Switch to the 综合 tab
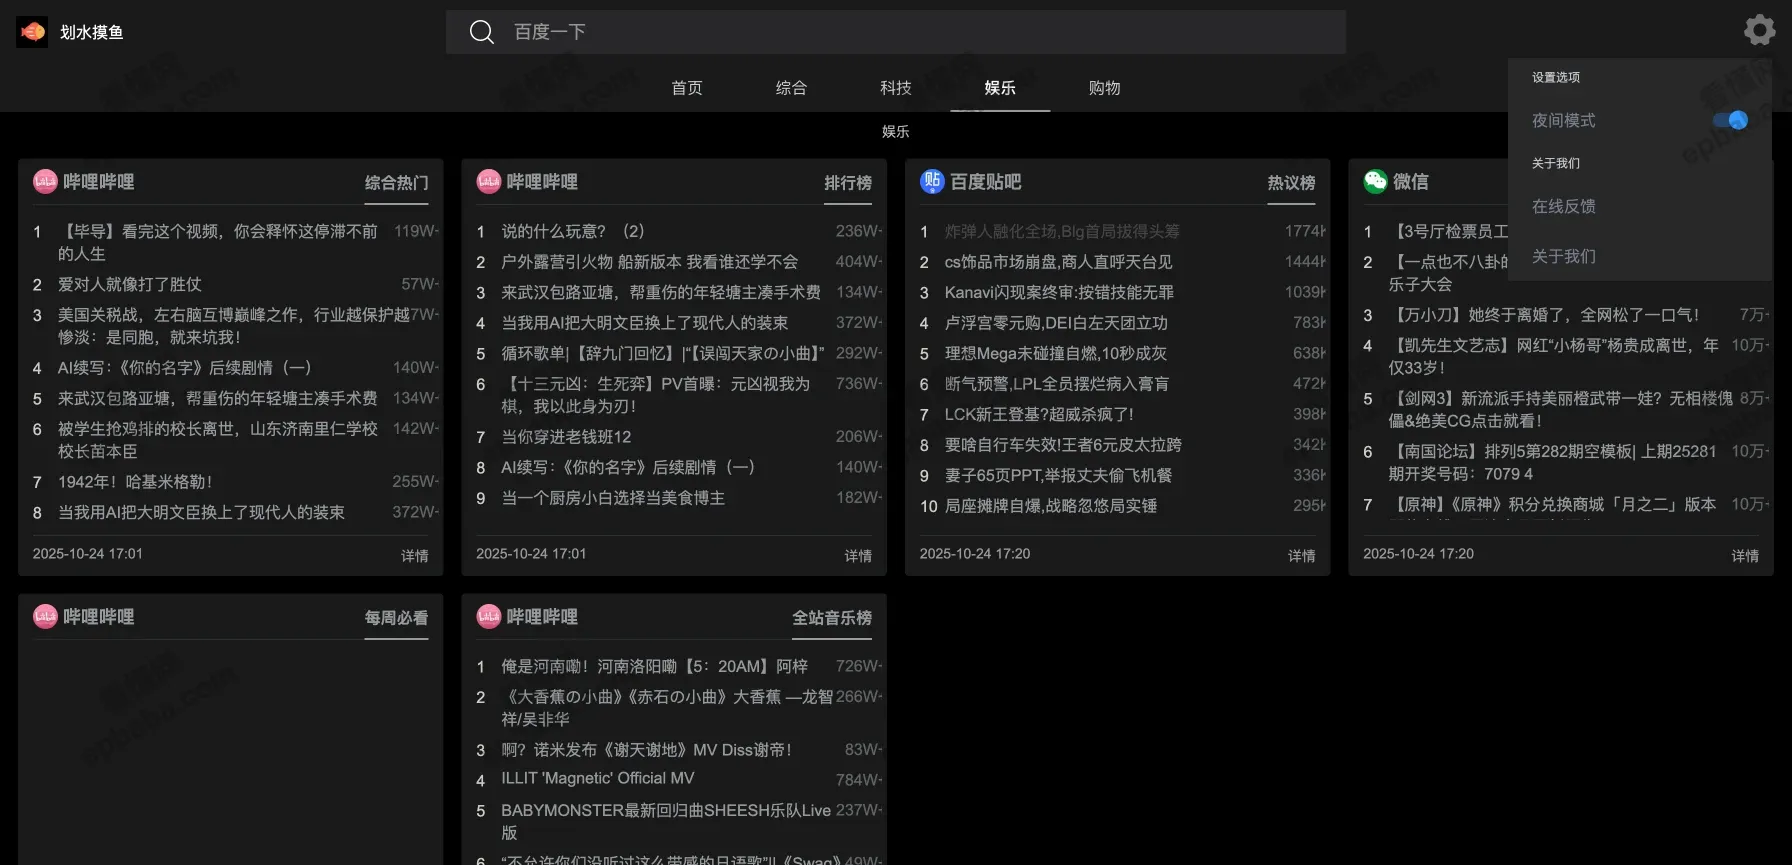1792x865 pixels. tap(791, 88)
